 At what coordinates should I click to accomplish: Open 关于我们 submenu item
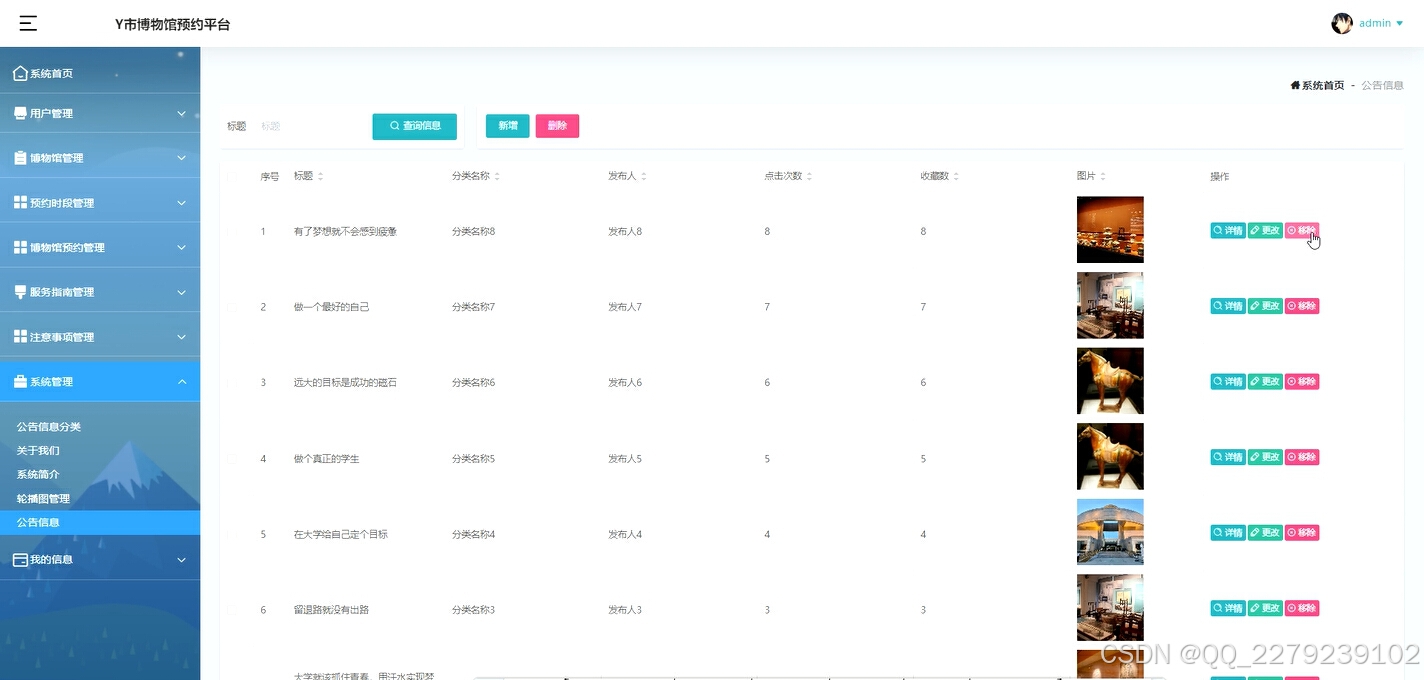tap(38, 451)
